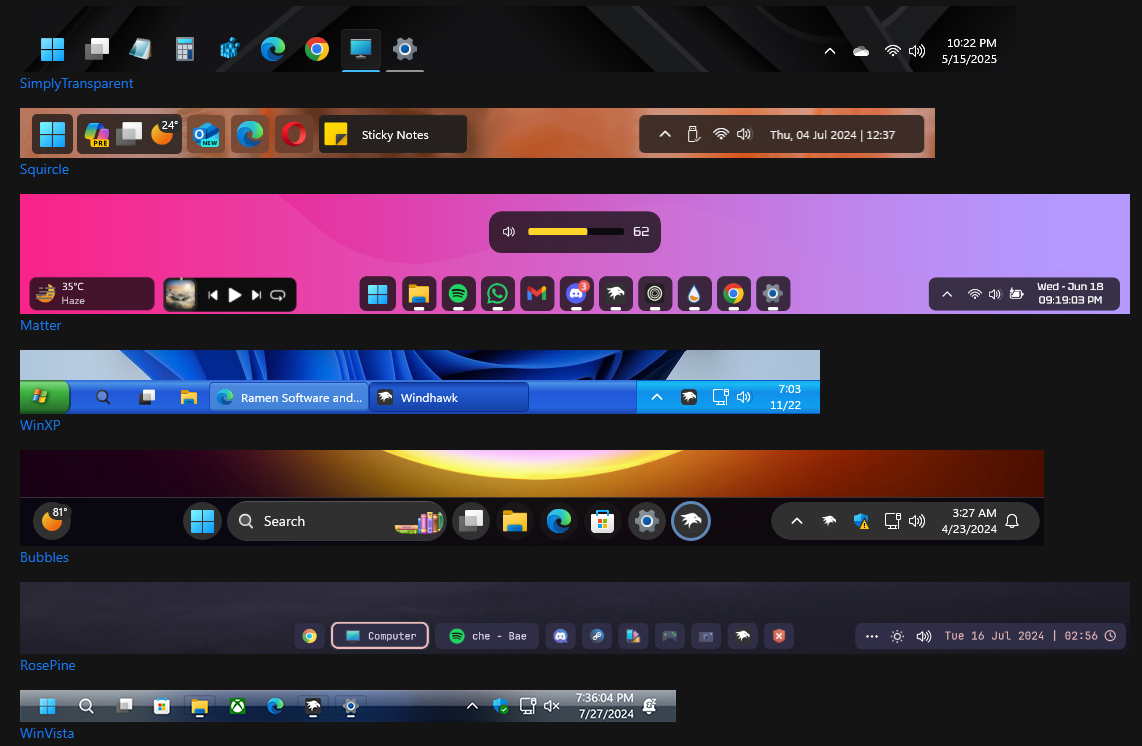Expand tray chevron in Squircle taskbar
The width and height of the screenshot is (1142, 746).
click(665, 134)
